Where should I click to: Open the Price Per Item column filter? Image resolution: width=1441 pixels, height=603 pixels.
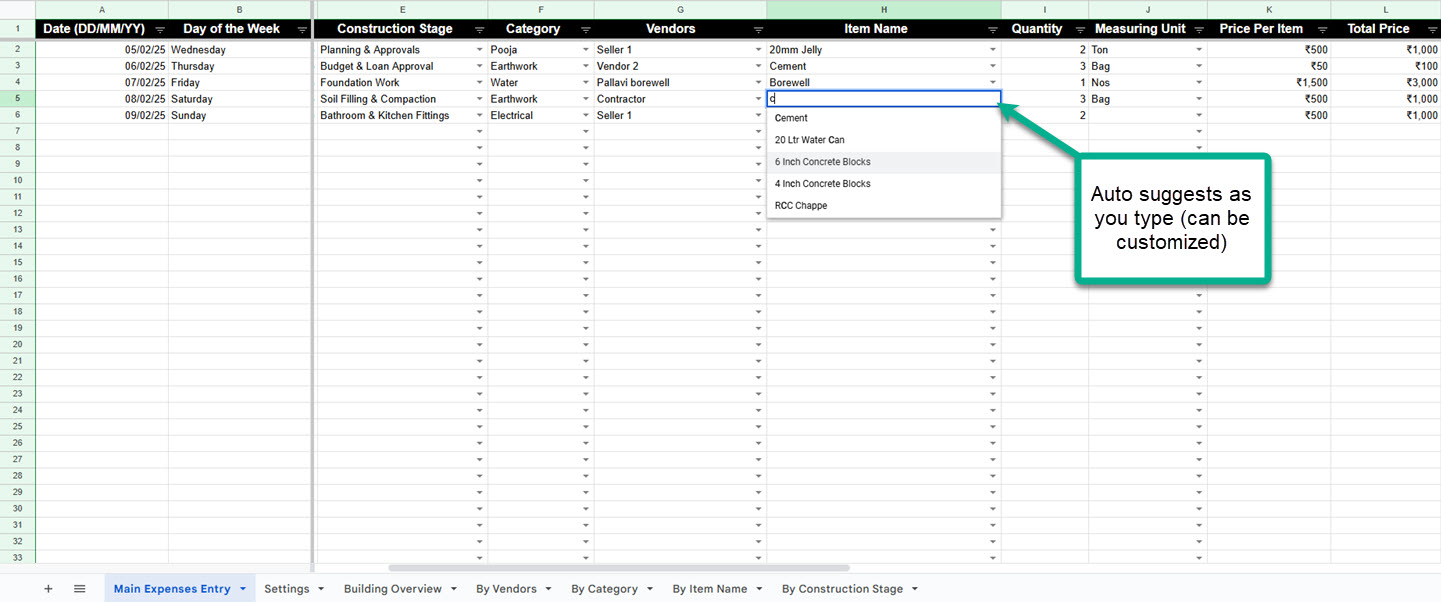(1324, 28)
